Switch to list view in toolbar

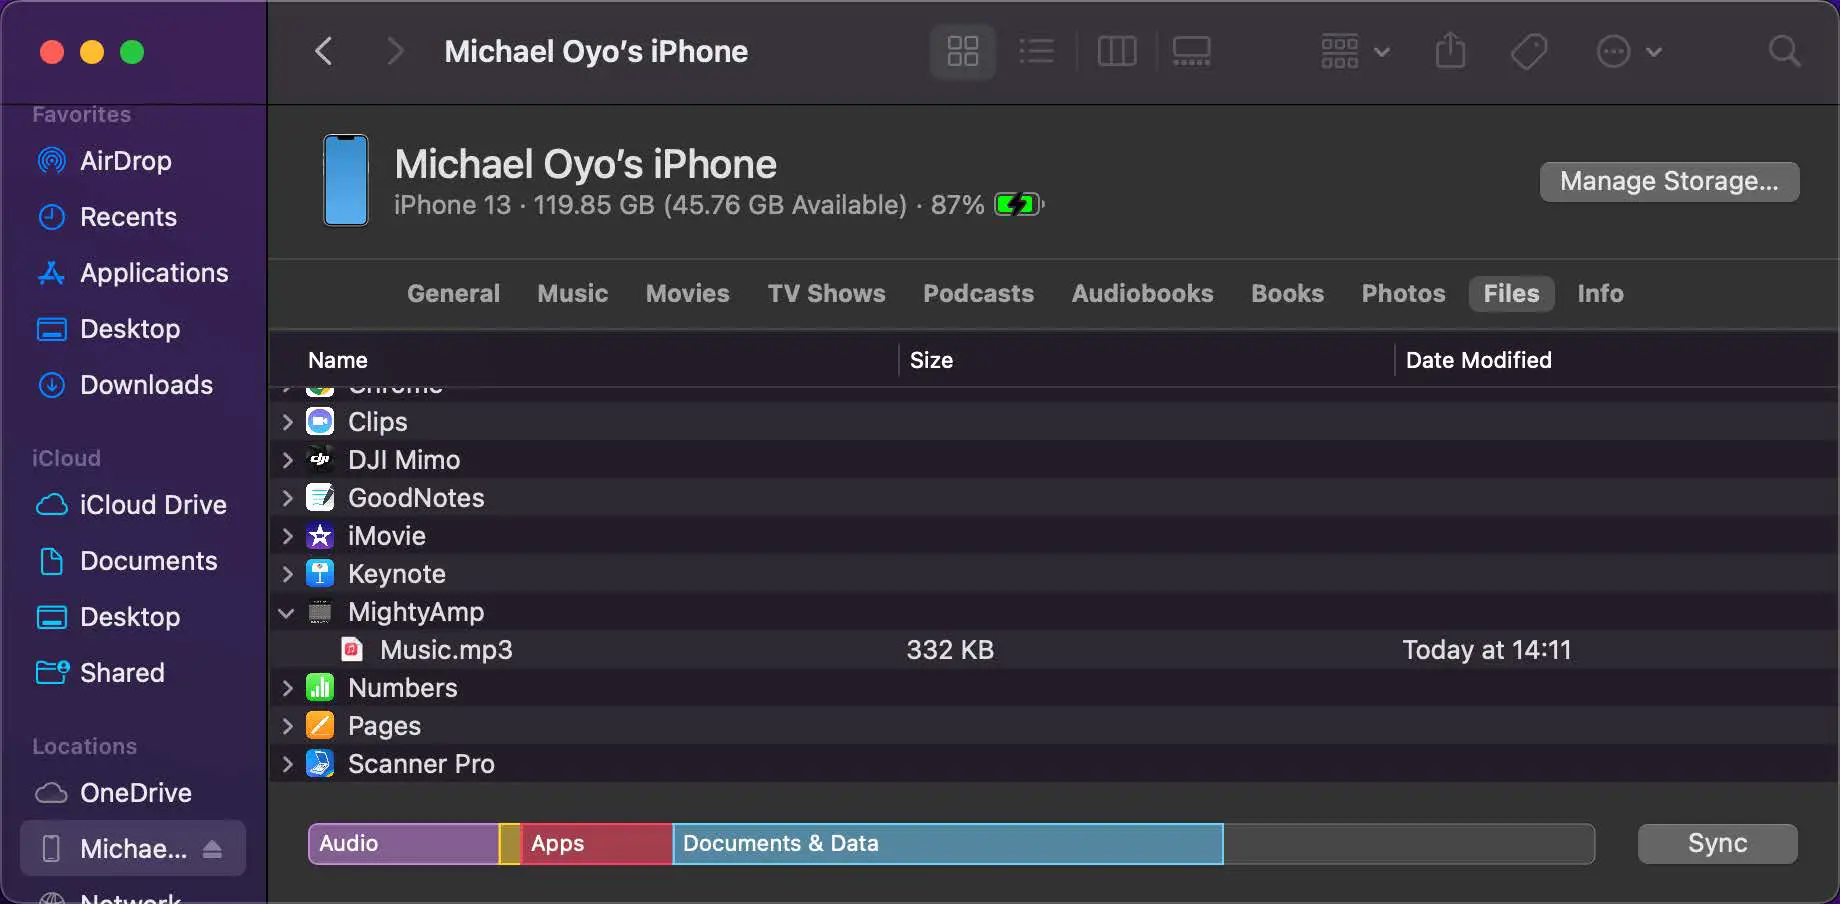[1036, 51]
